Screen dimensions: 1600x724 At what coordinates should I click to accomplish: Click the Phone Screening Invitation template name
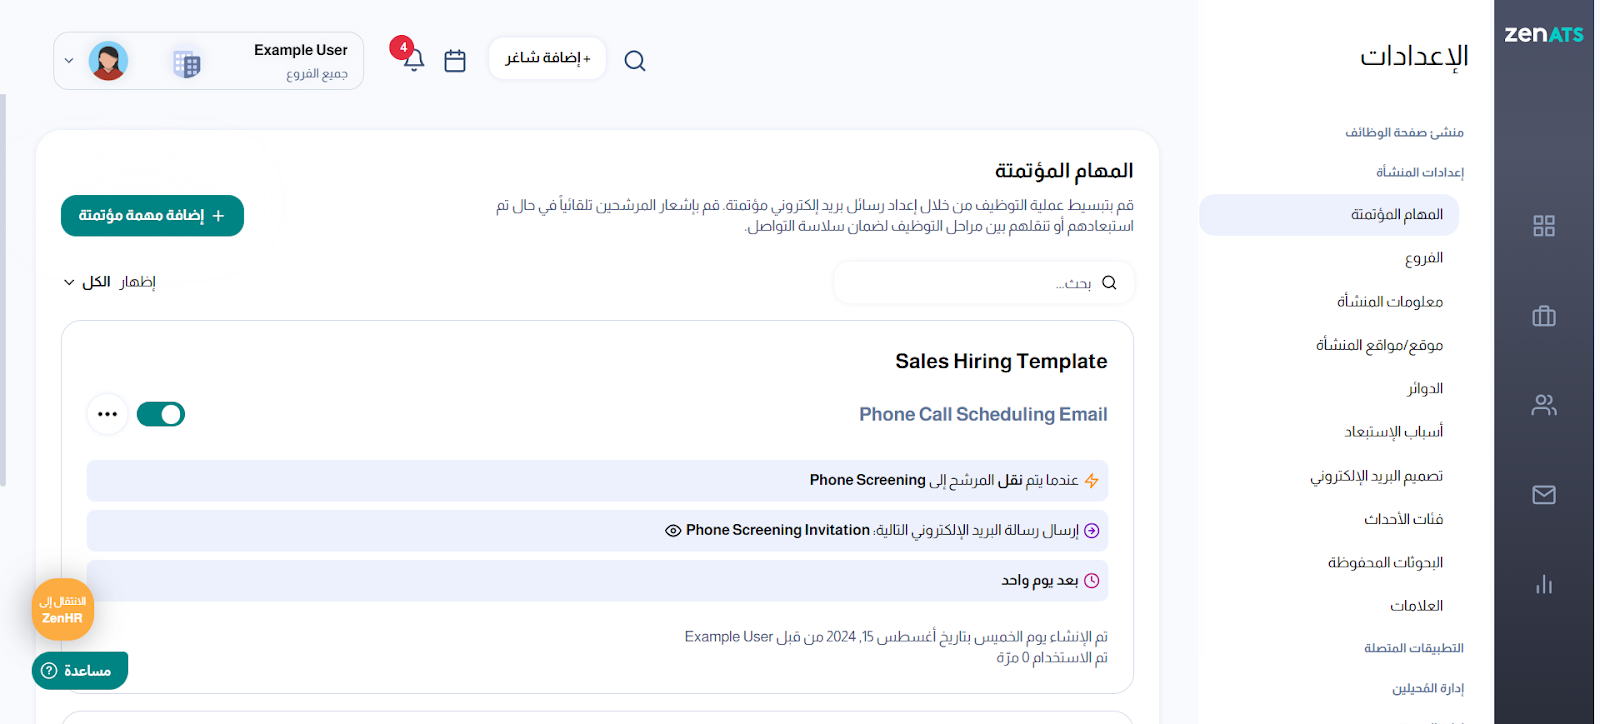[x=778, y=531]
